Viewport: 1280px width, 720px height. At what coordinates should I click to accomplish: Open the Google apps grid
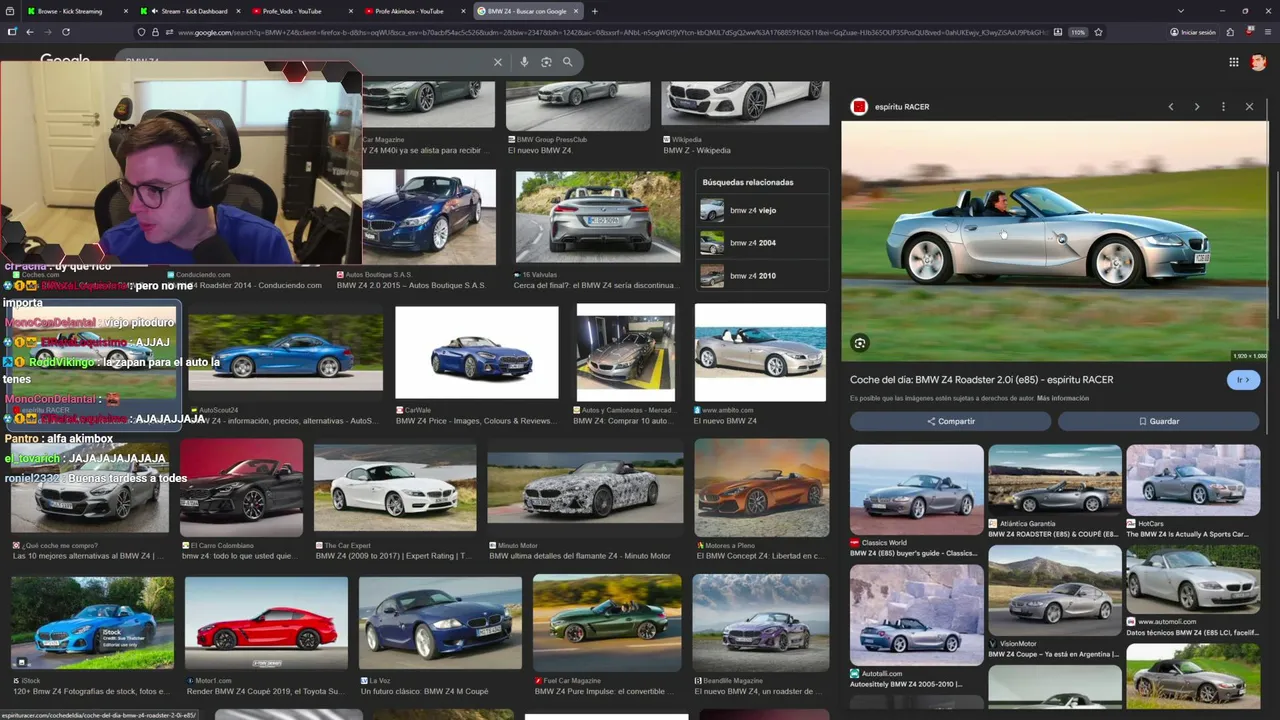[x=1234, y=62]
